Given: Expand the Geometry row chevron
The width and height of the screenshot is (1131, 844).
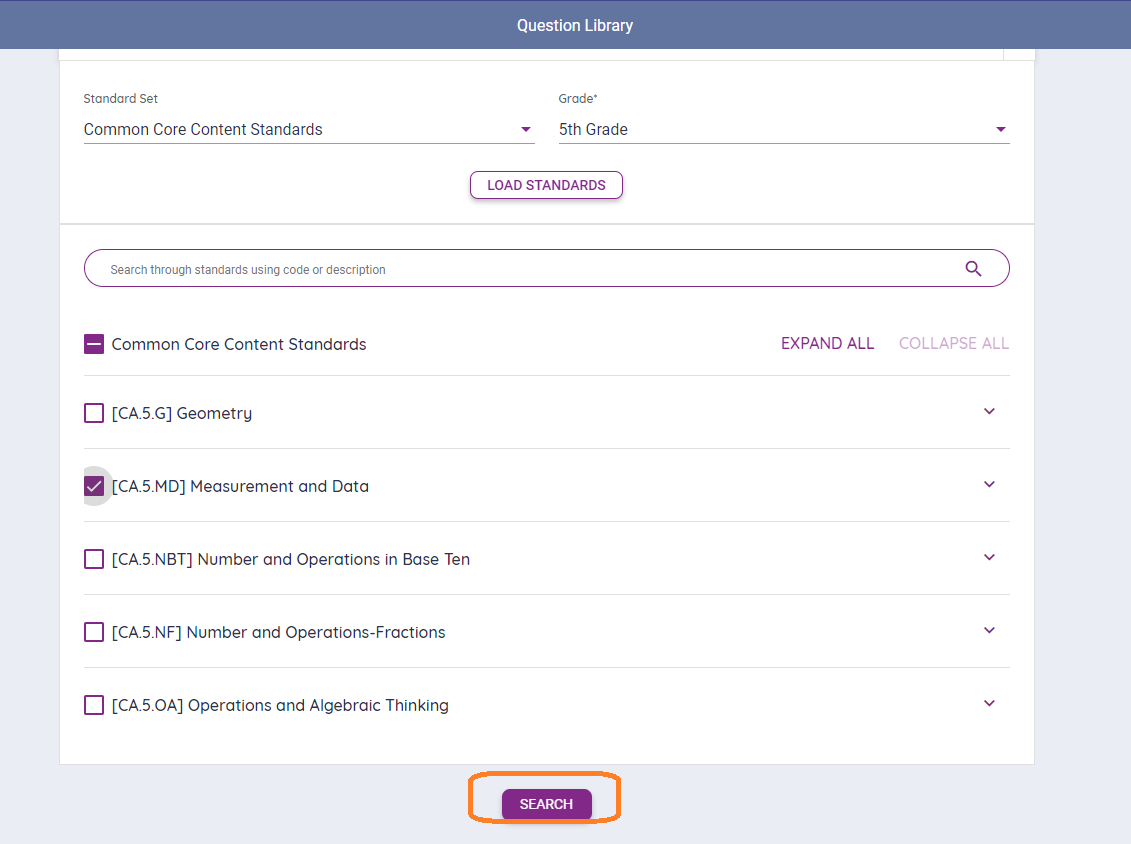Looking at the screenshot, I should 989,412.
